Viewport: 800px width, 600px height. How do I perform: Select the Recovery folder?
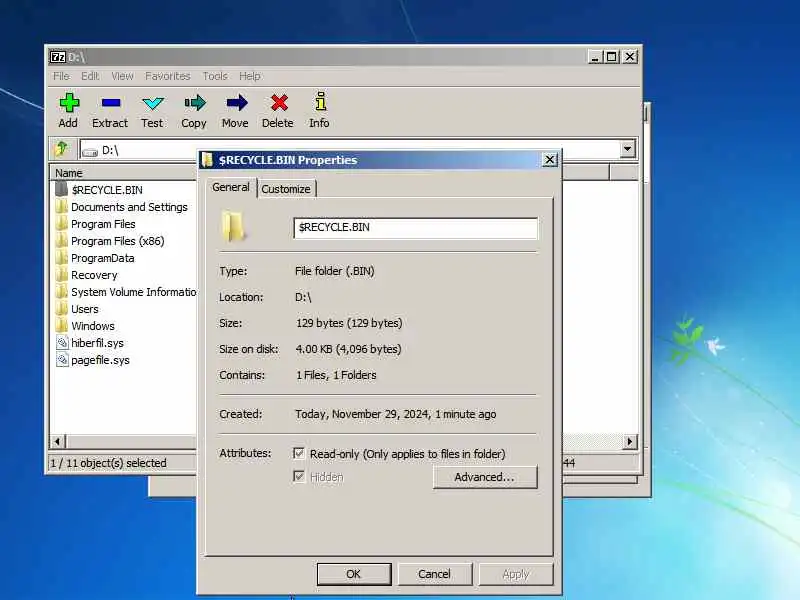click(94, 275)
